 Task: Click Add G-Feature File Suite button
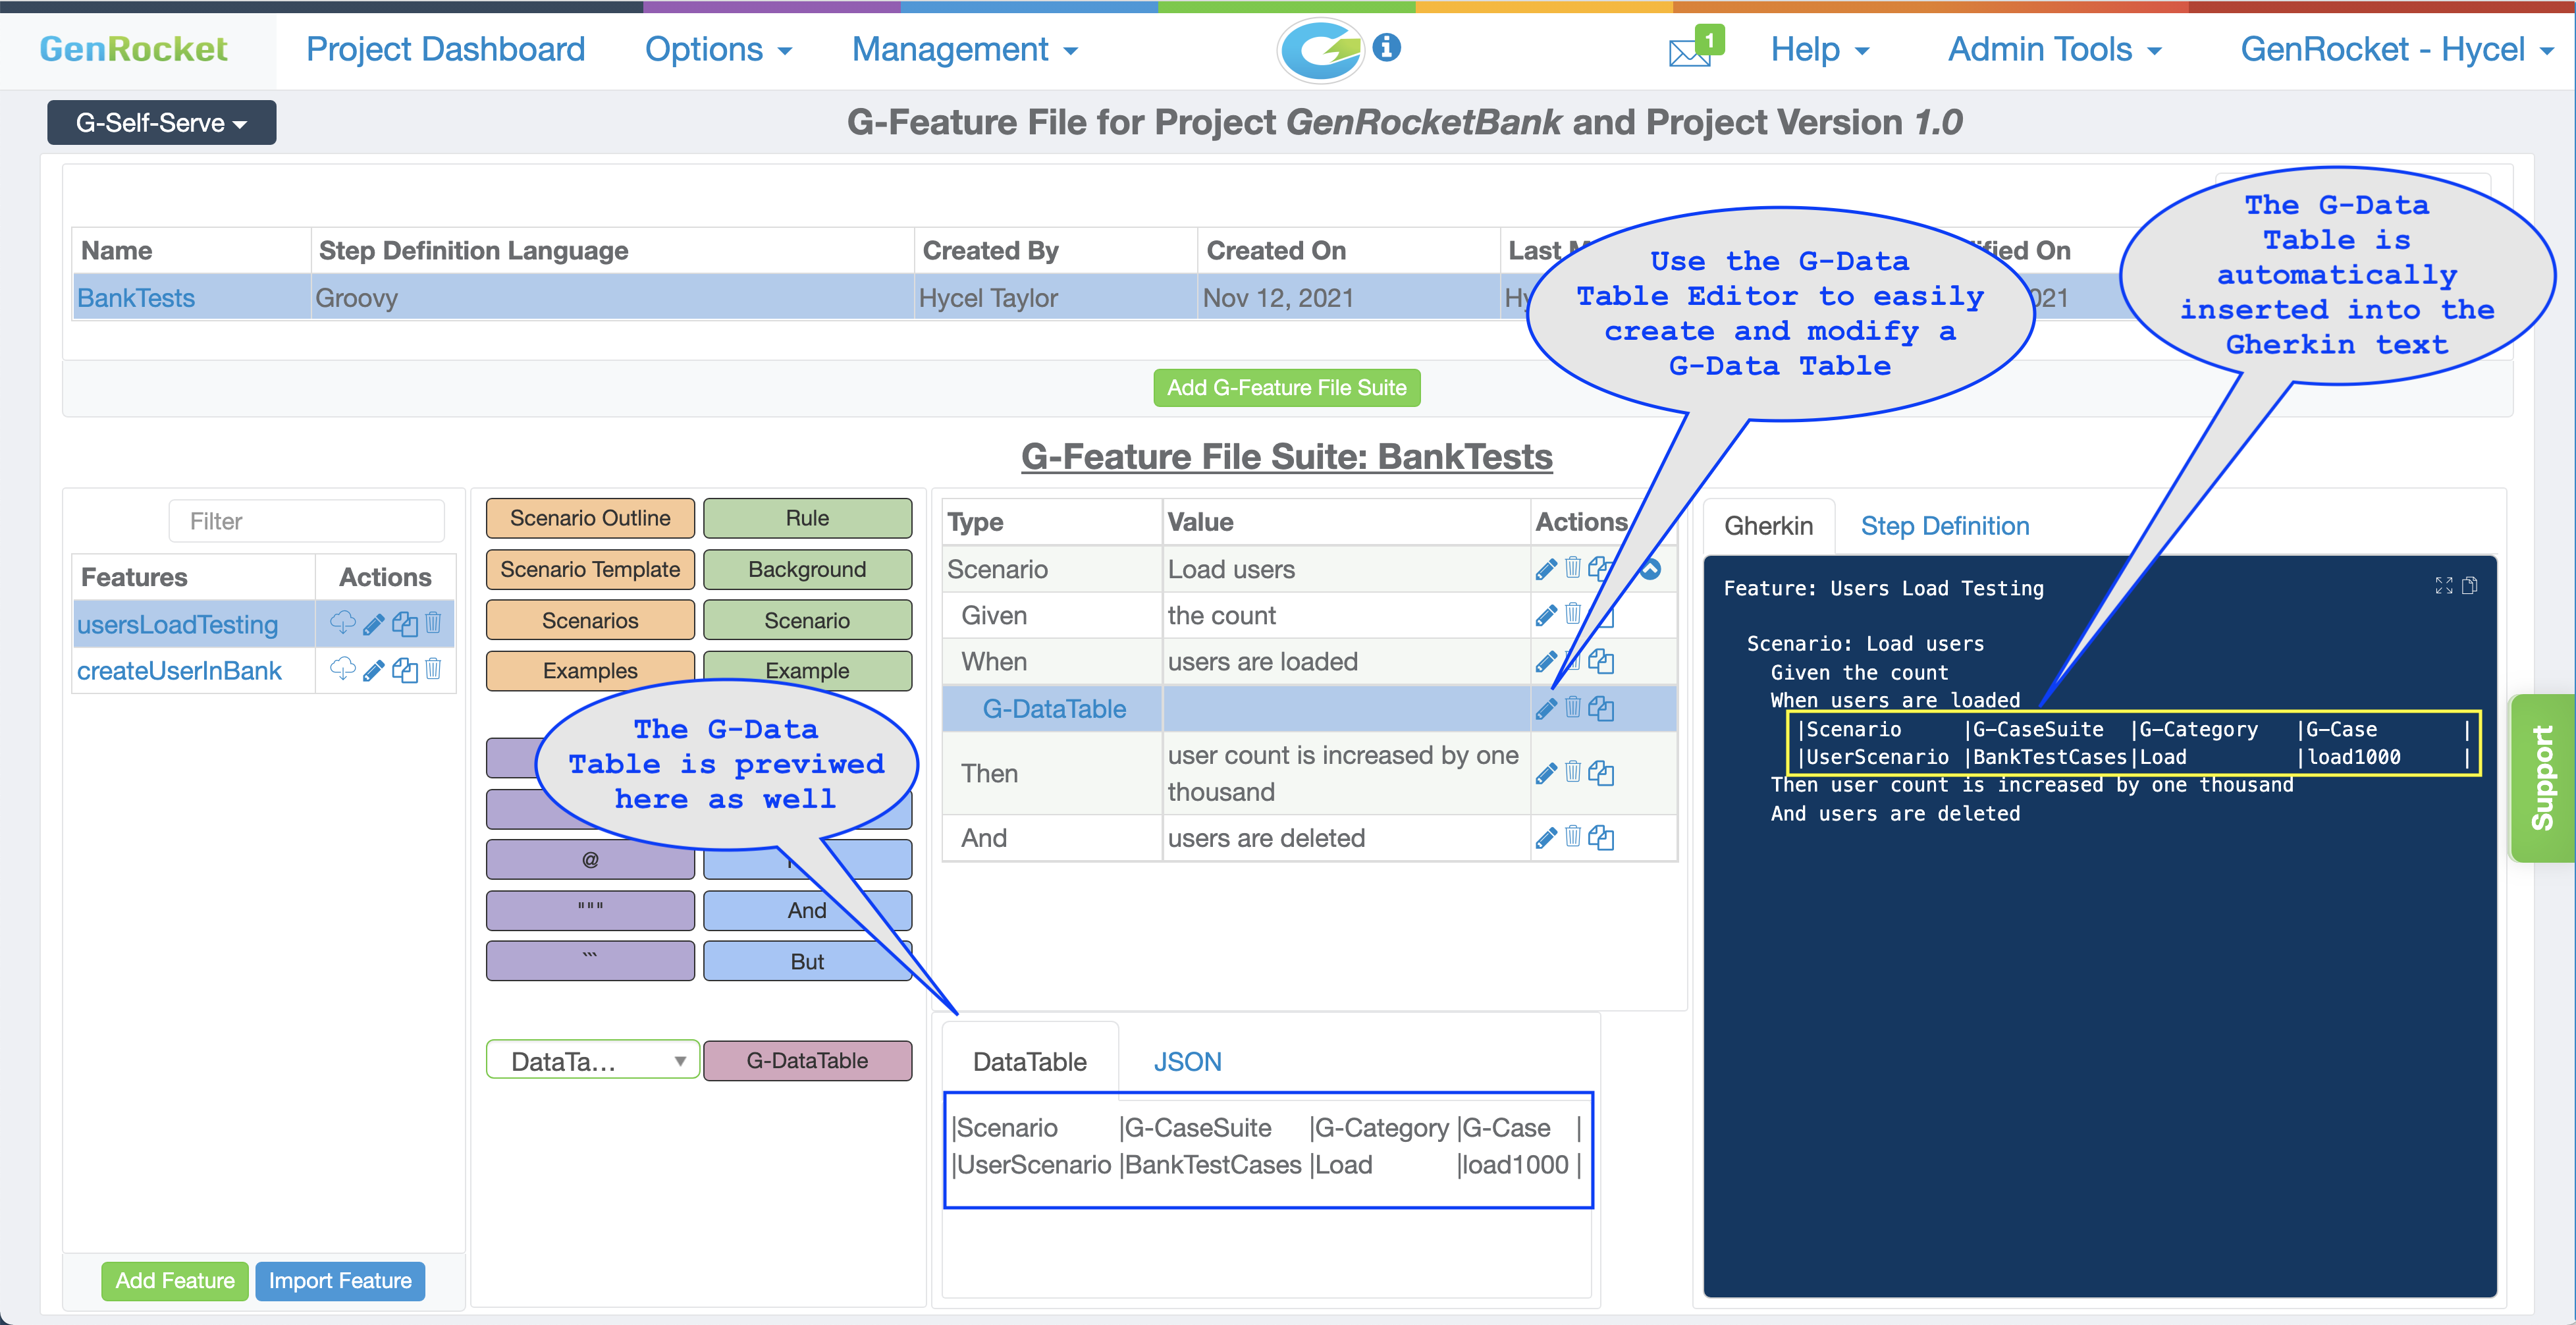point(1286,388)
